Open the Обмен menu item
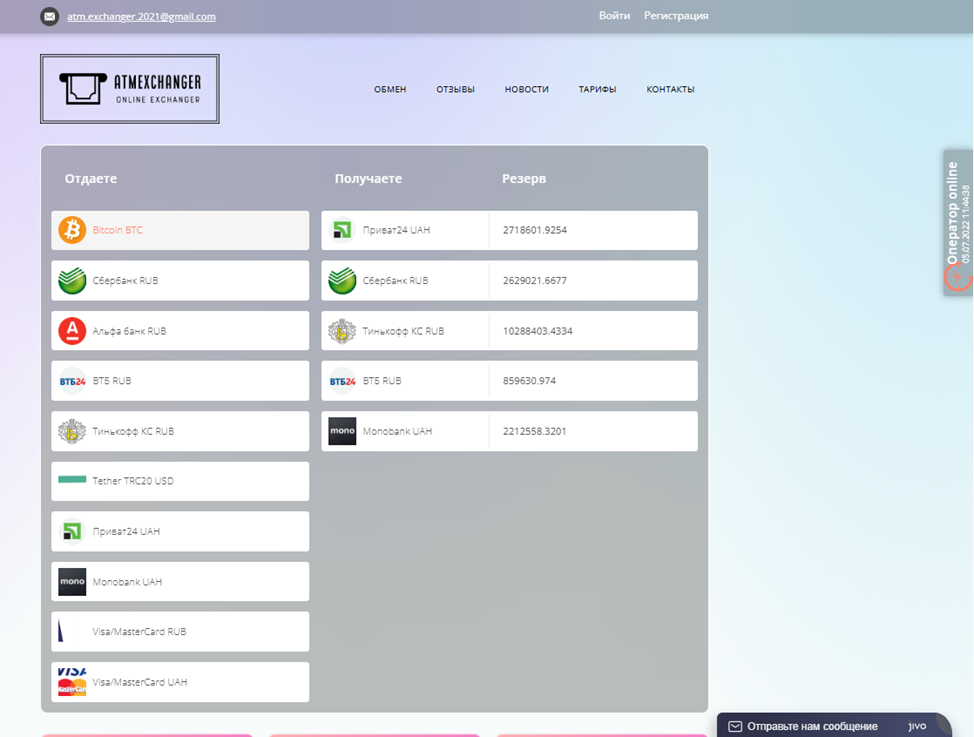 pos(390,90)
